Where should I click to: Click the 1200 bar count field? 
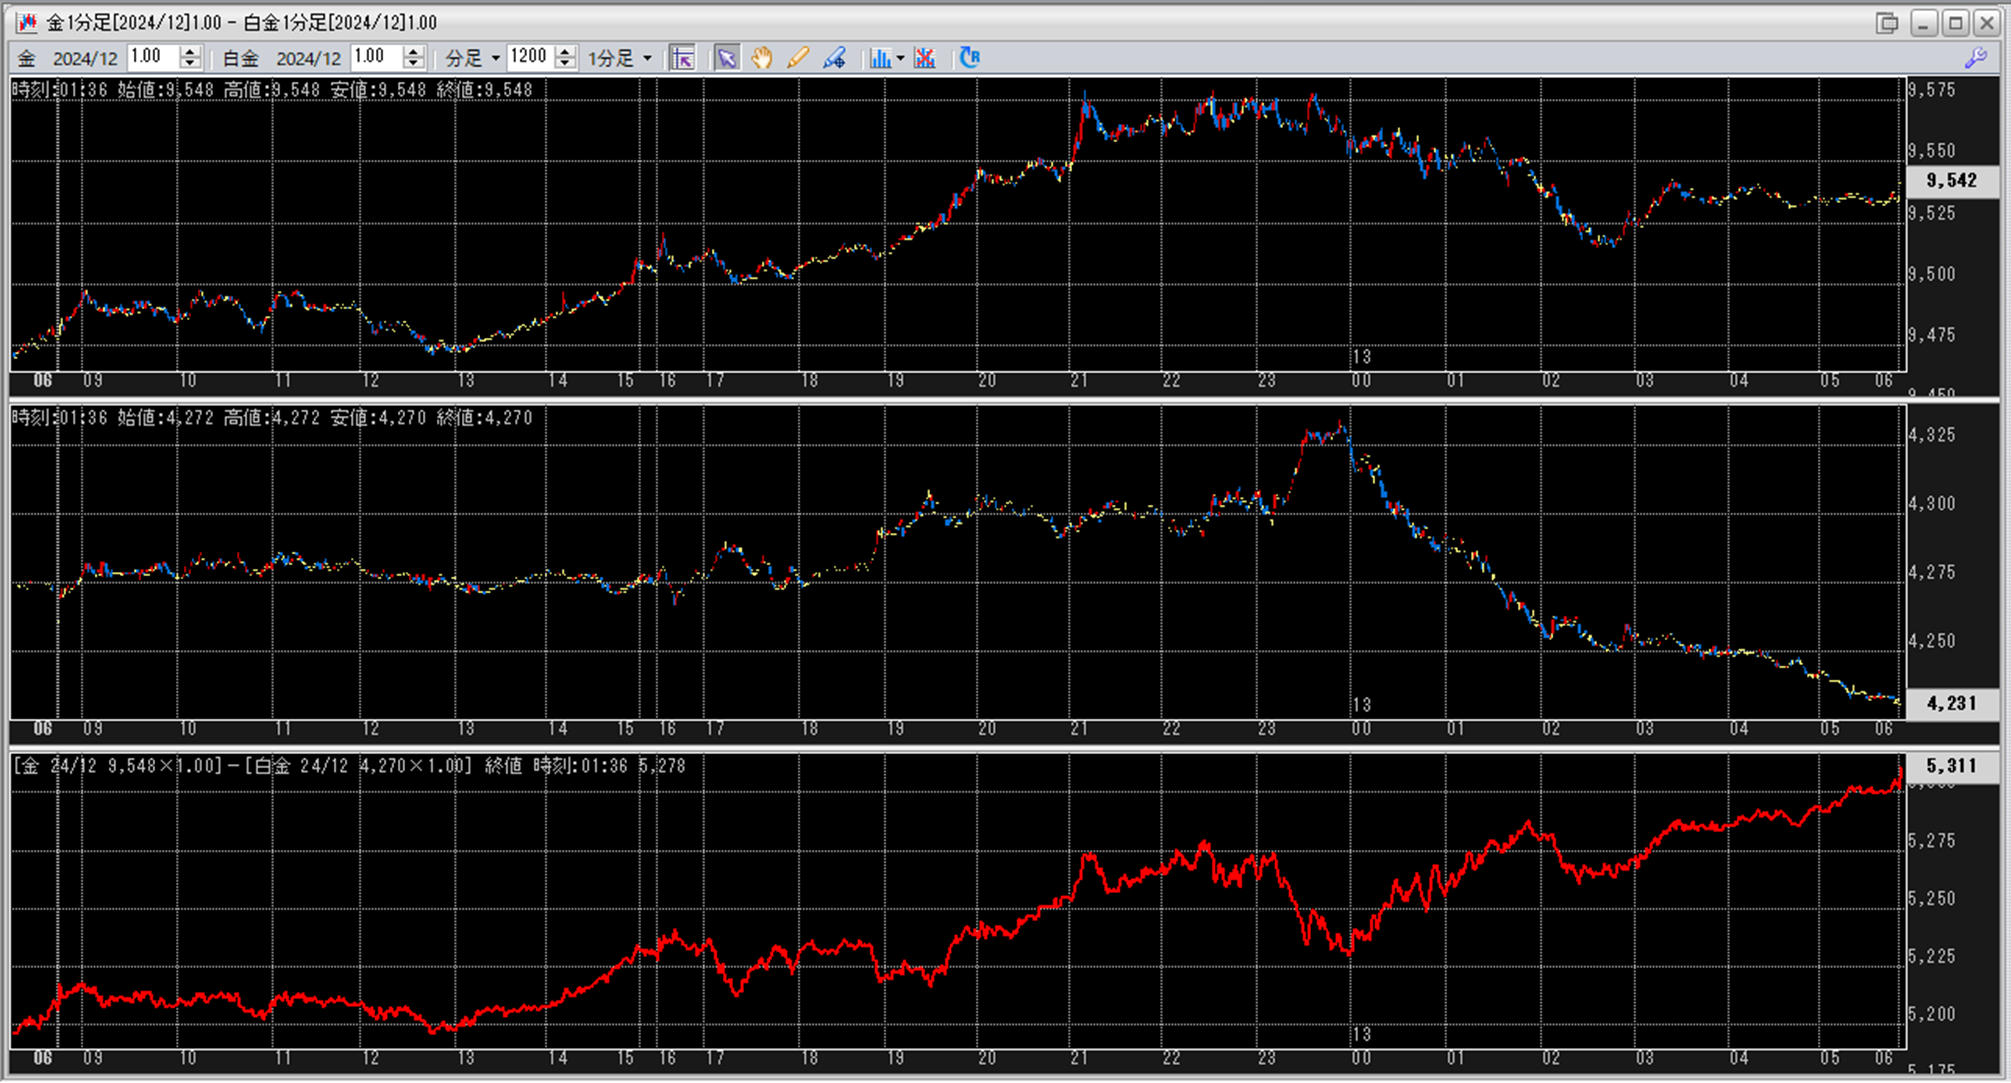[x=529, y=57]
